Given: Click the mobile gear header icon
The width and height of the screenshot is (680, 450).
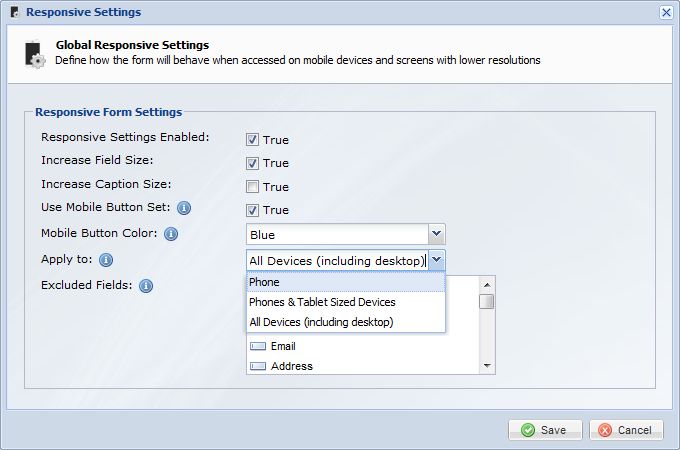Looking at the screenshot, I should click(35, 54).
